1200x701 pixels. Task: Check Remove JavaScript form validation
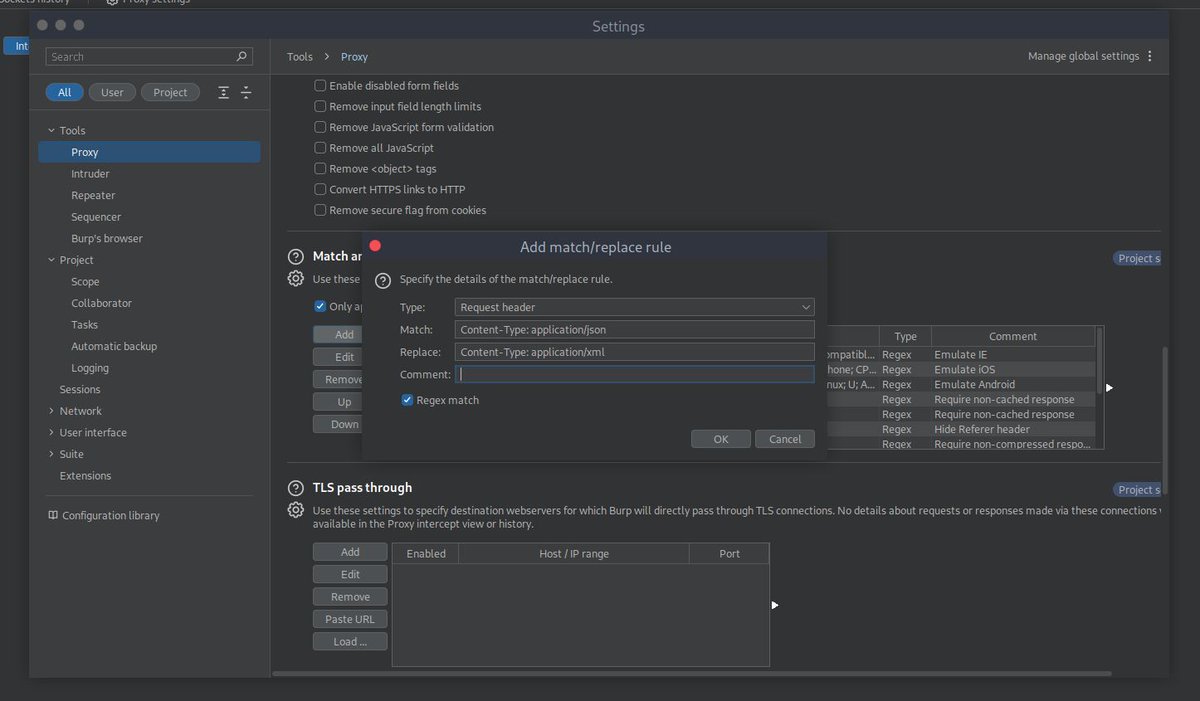tap(321, 127)
